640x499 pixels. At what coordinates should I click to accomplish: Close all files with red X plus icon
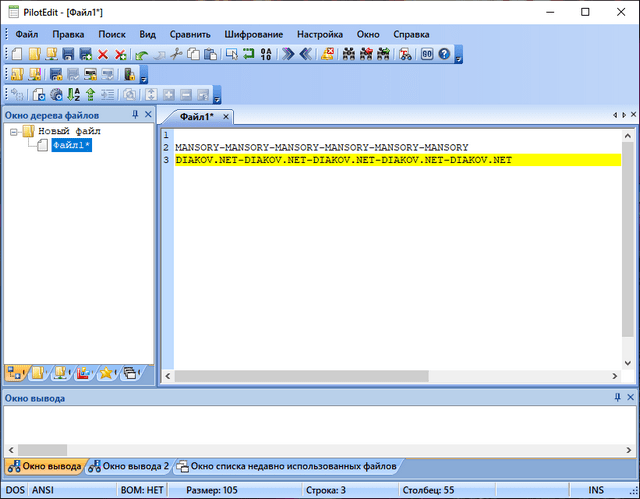120,54
